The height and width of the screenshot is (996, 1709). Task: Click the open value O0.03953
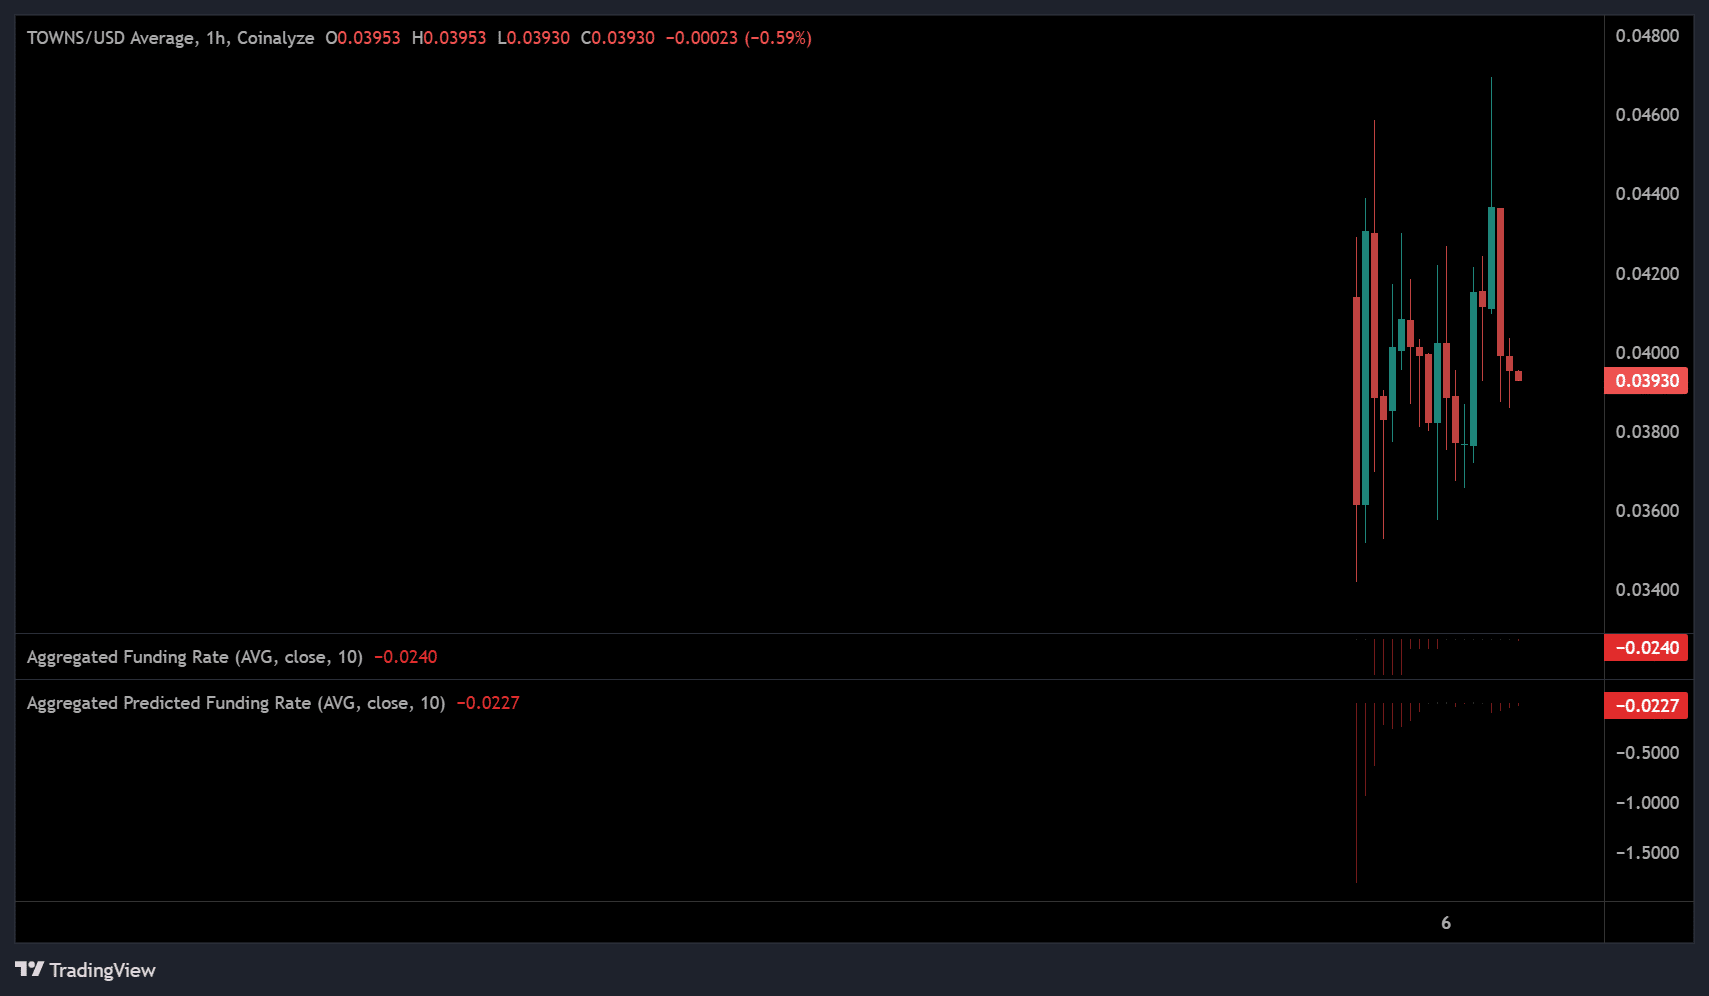click(x=363, y=38)
